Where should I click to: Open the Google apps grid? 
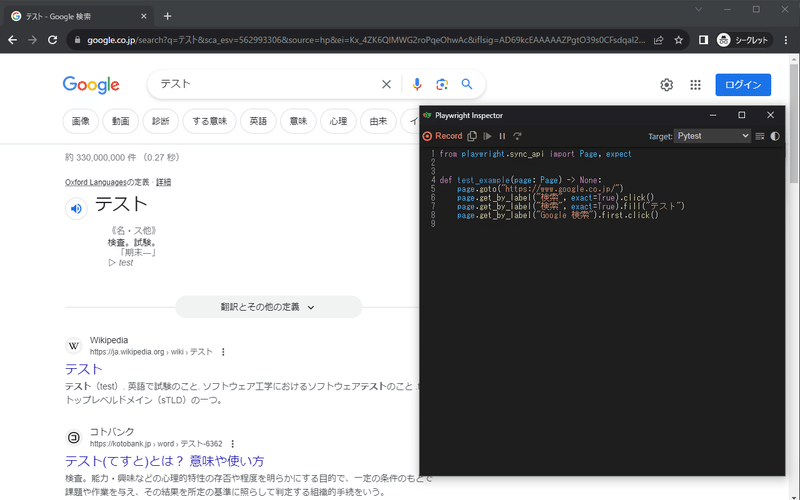pyautogui.click(x=695, y=85)
